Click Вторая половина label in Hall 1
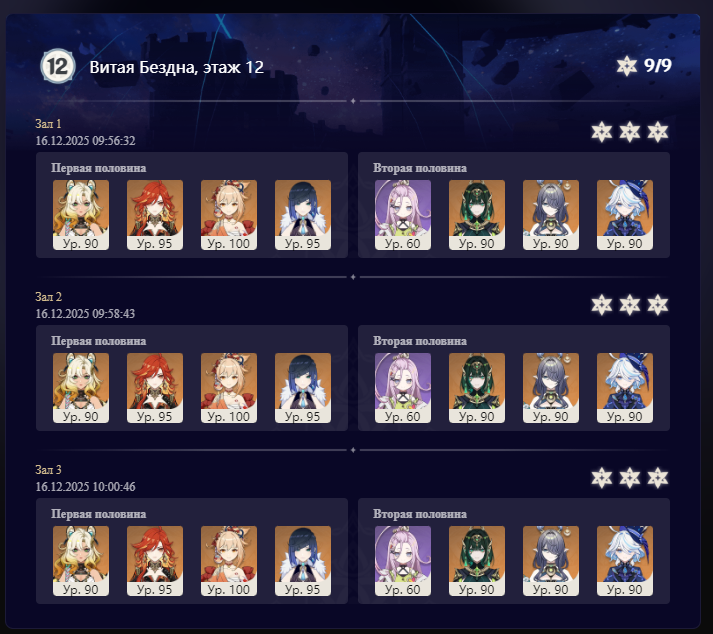 point(420,168)
